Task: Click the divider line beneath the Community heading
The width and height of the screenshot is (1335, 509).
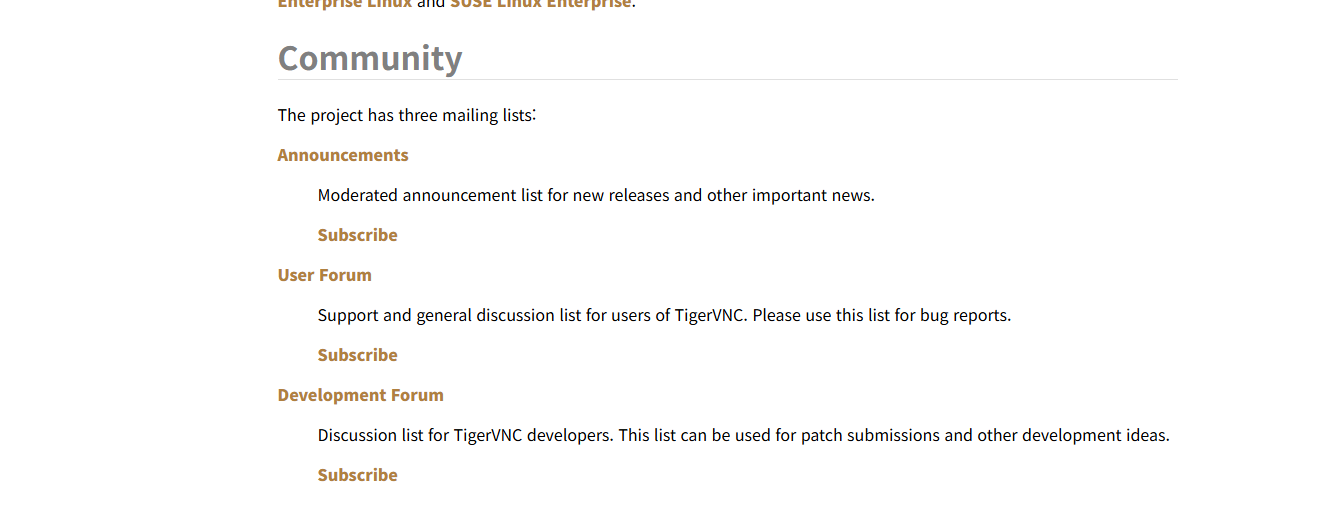Action: click(x=728, y=79)
